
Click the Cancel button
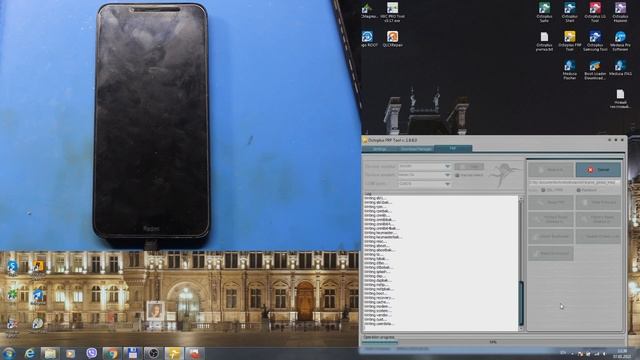click(x=598, y=170)
